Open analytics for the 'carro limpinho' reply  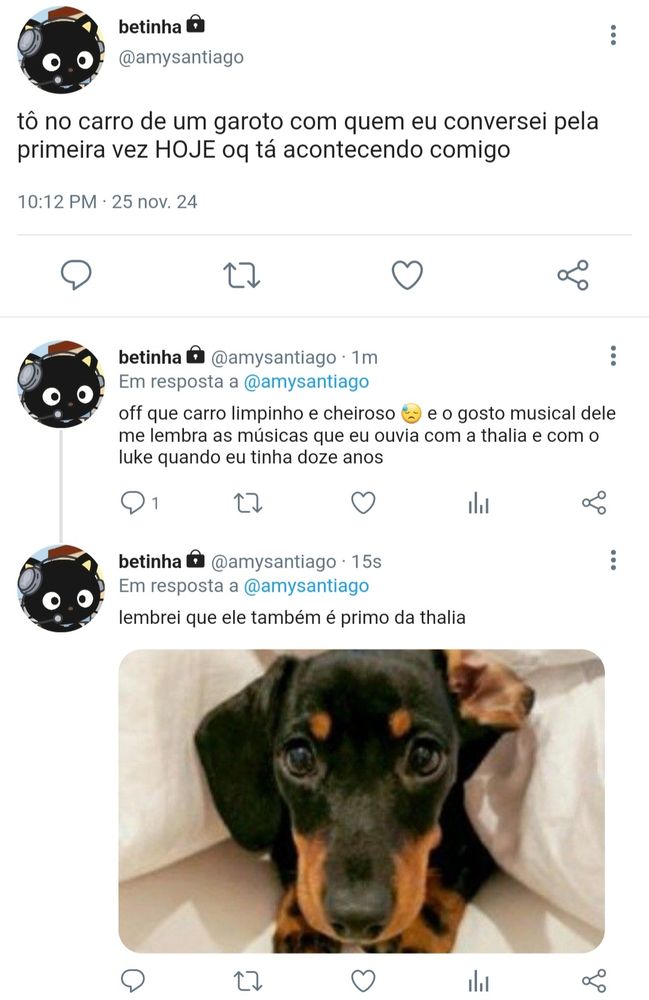[x=478, y=504]
